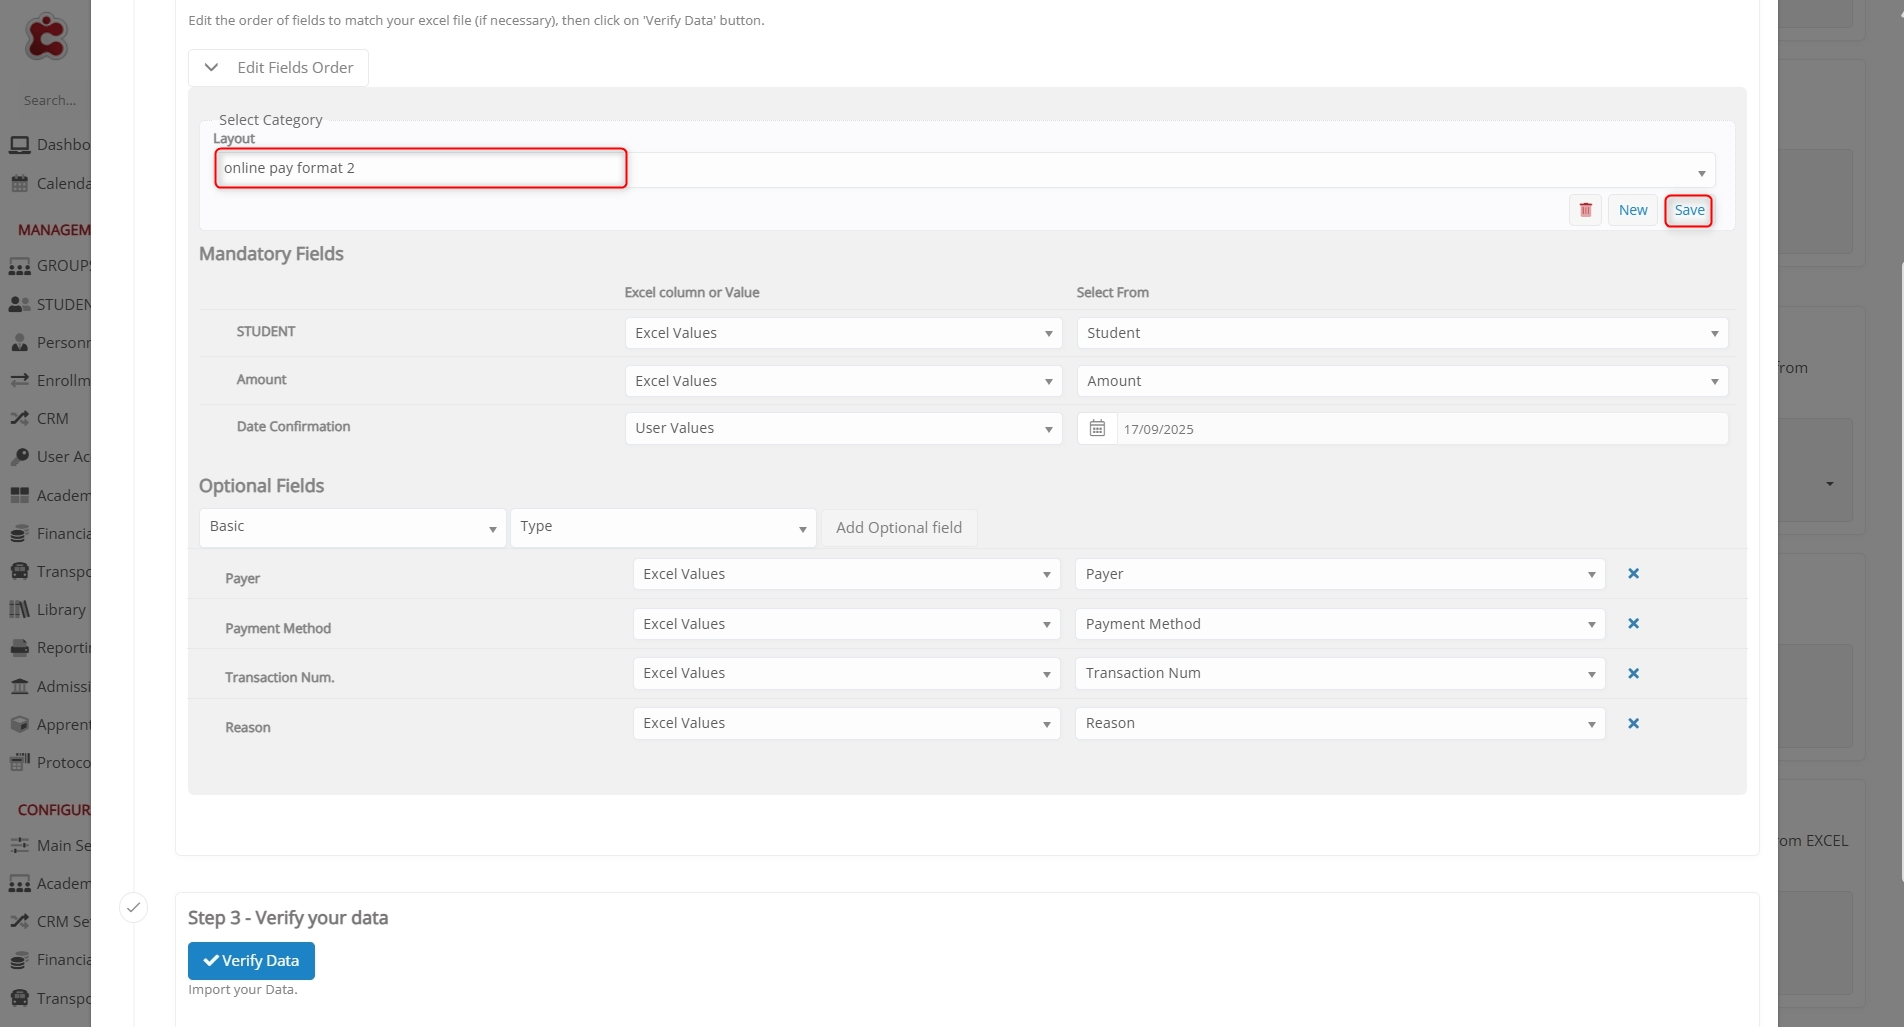This screenshot has width=1904, height=1027.
Task: Click the red trash delete layout icon
Action: click(1585, 210)
